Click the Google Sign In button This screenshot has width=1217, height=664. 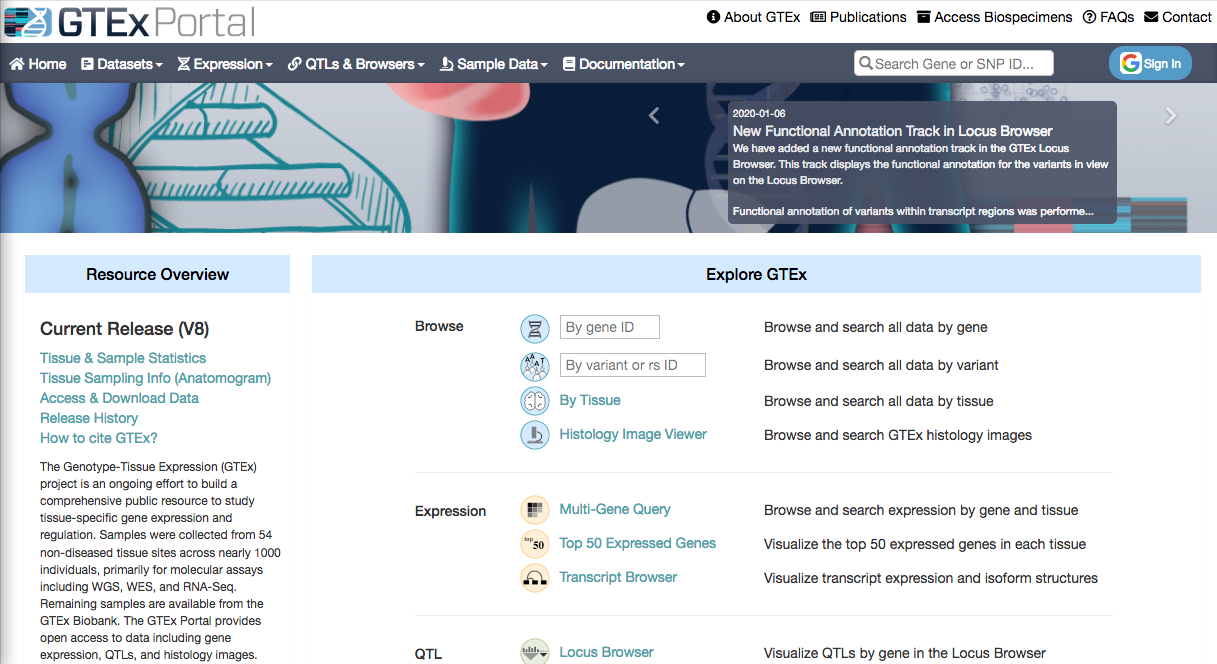pyautogui.click(x=1150, y=64)
